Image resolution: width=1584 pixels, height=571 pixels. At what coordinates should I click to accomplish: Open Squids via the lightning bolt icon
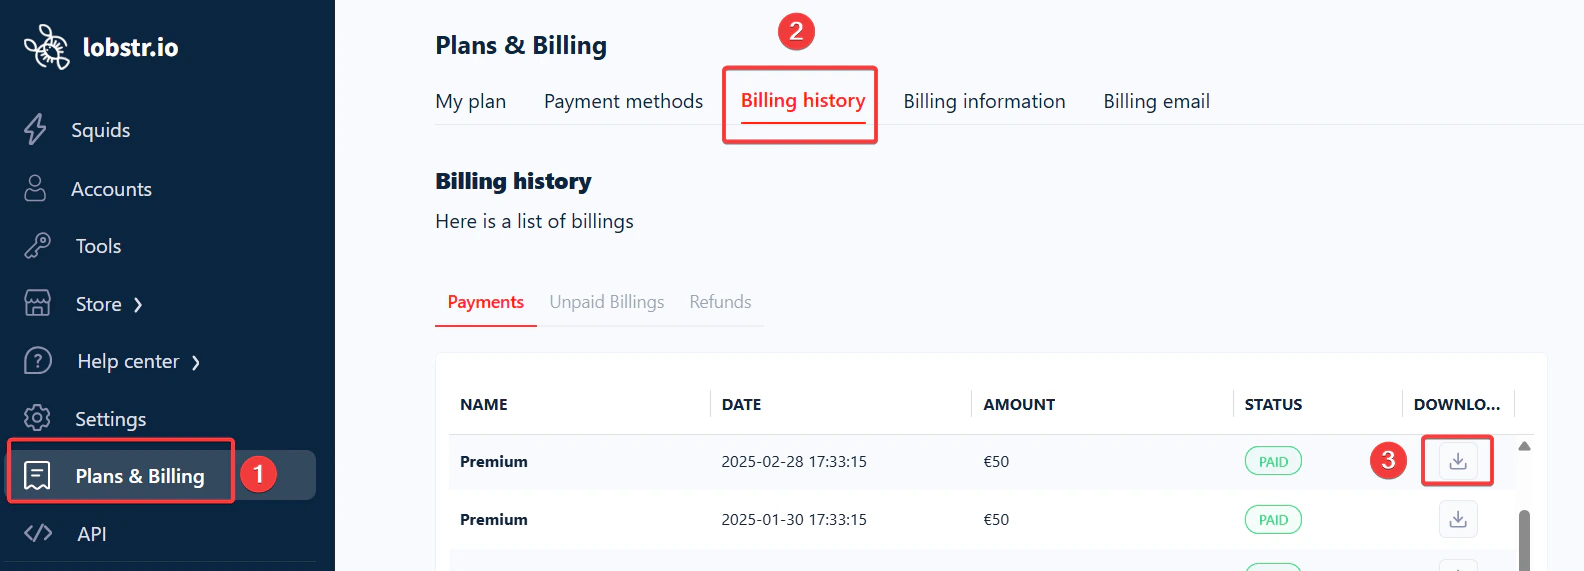[x=36, y=129]
